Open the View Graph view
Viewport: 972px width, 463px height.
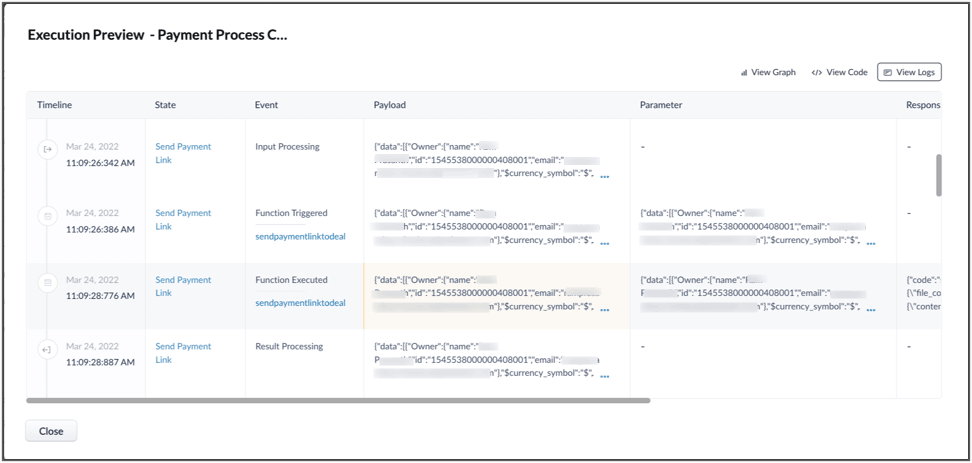pos(767,72)
